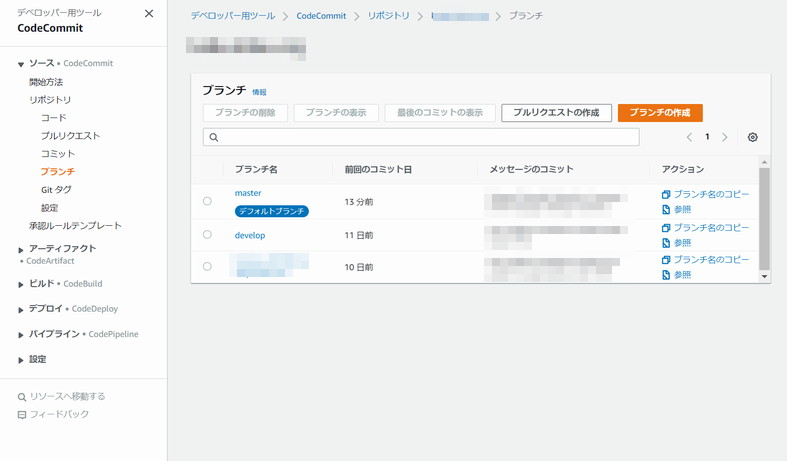Open 設定 under the ソース section

click(49, 208)
